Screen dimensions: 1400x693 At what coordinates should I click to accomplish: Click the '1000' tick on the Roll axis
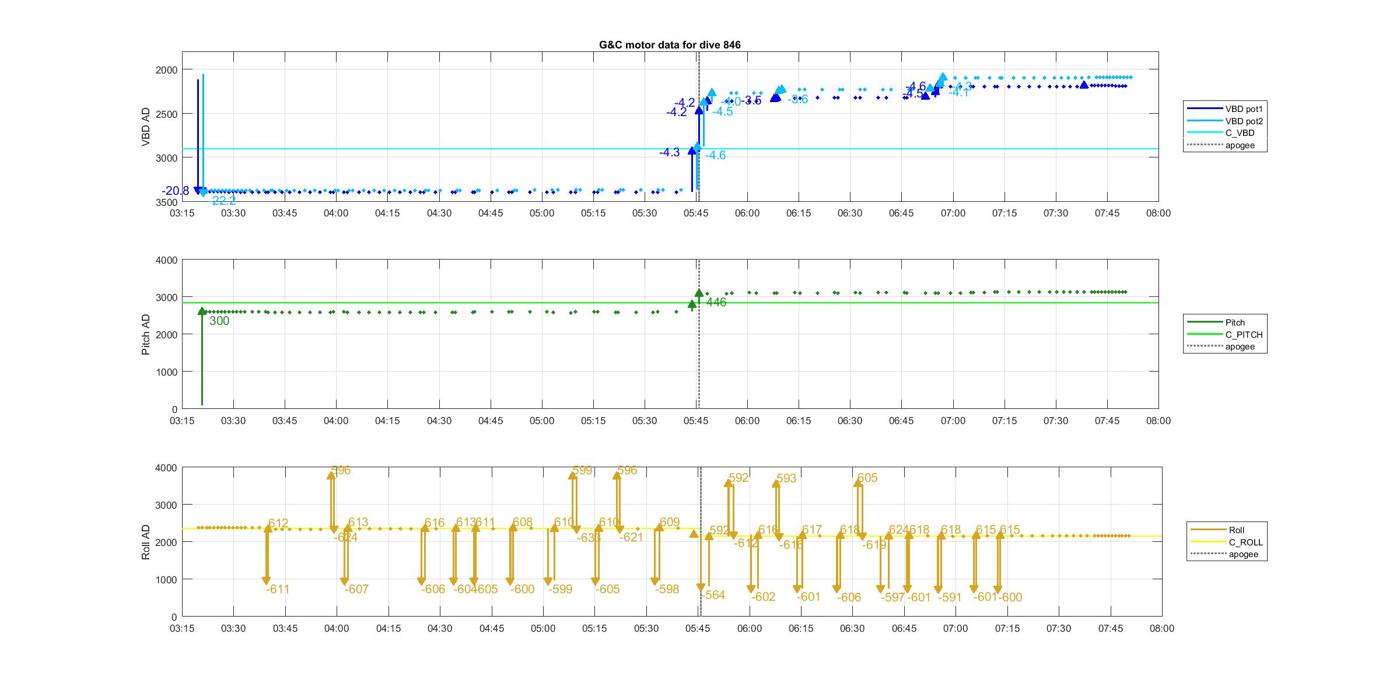click(166, 580)
